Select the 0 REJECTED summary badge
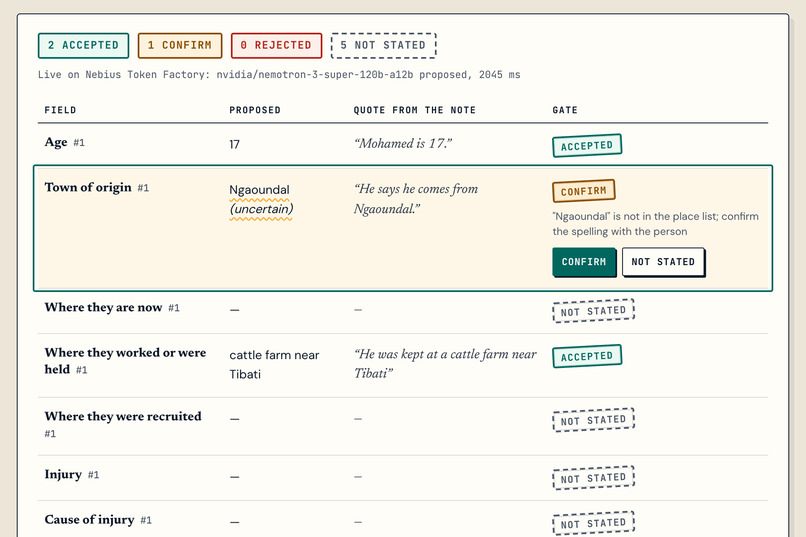This screenshot has height=537, width=806. (277, 45)
